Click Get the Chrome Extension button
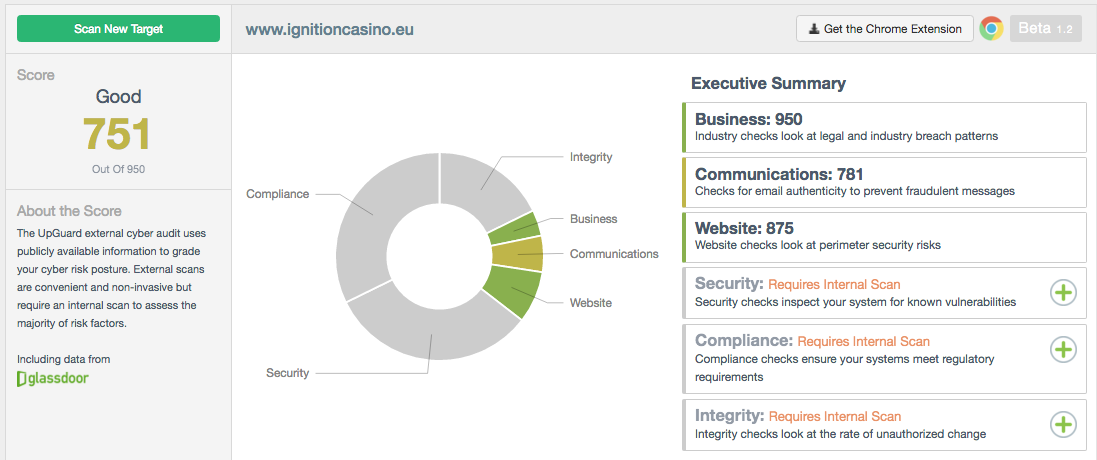1097x460 pixels. pyautogui.click(x=884, y=29)
